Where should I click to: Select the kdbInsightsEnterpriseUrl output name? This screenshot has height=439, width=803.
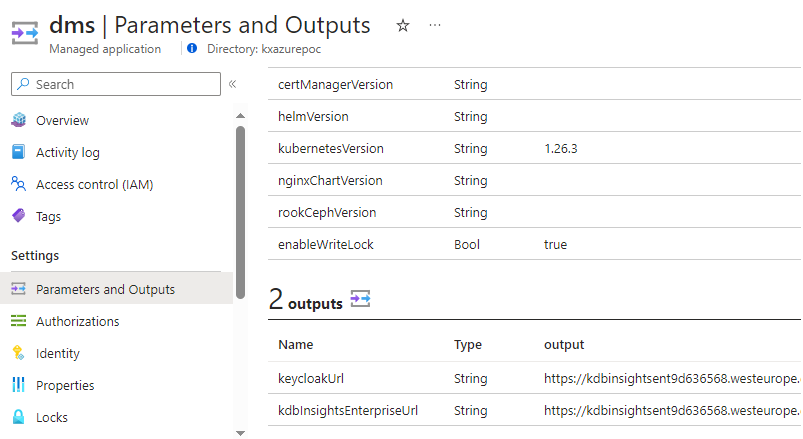point(348,411)
